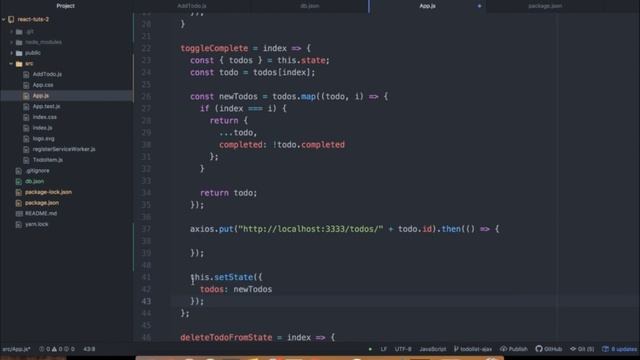The width and height of the screenshot is (640, 360).
Task: Click the App.js tab modified indicator
Action: pos(479,6)
